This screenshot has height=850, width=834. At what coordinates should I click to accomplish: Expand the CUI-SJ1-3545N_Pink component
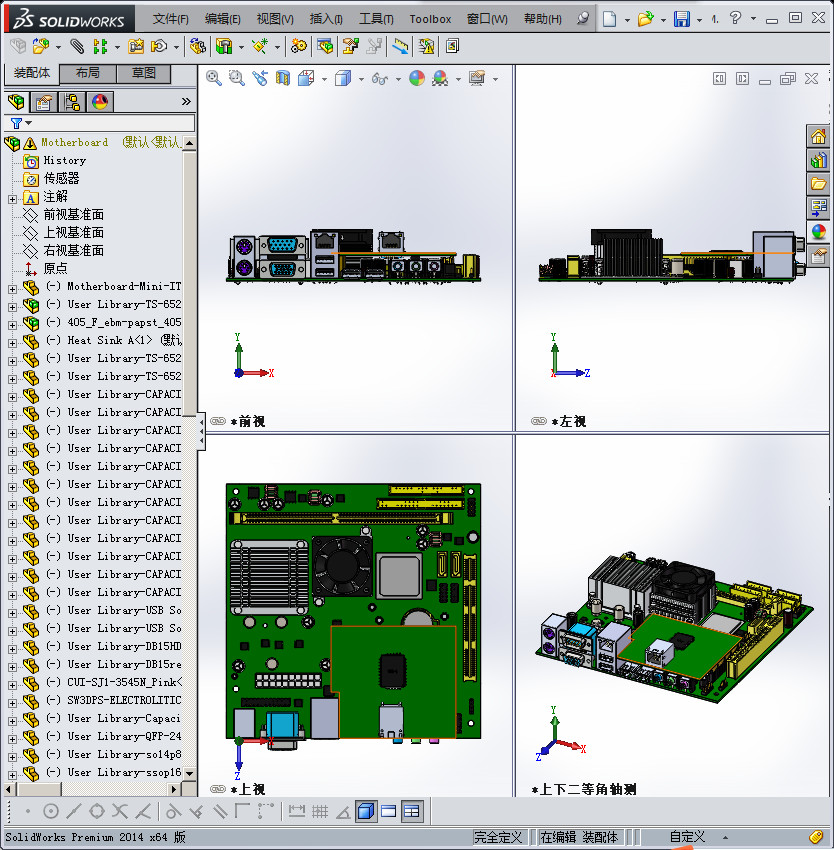12,685
